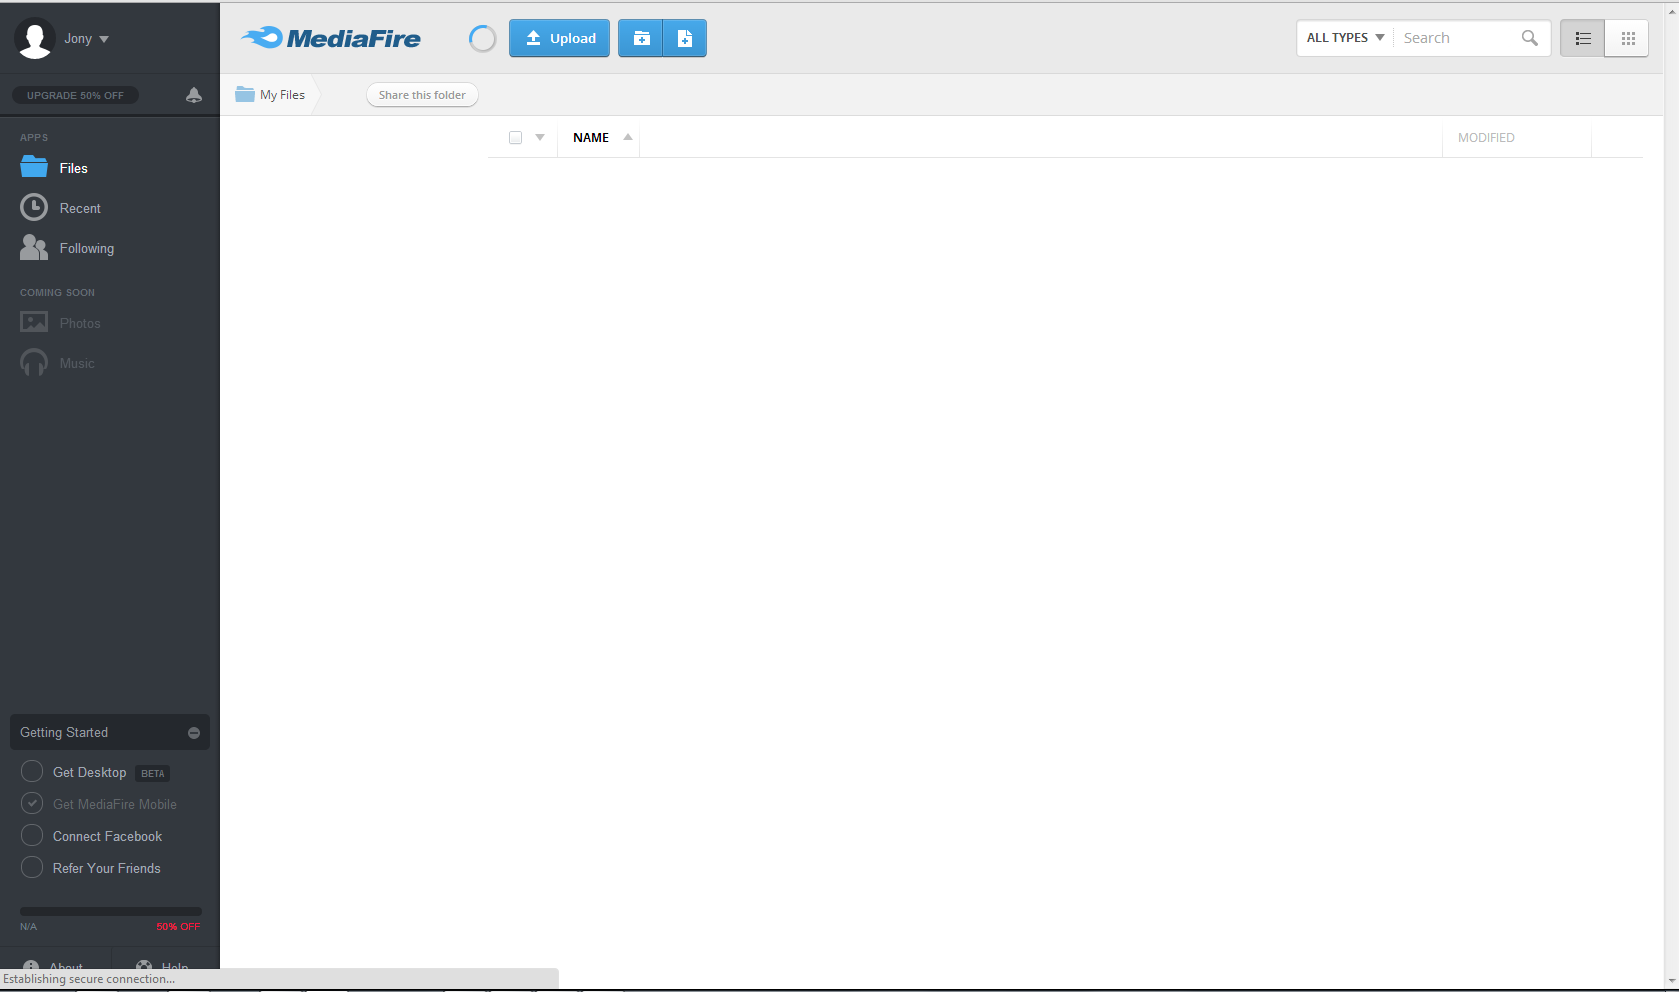Click in the Search input field
Screen dimensions: 1679x992
point(1456,38)
